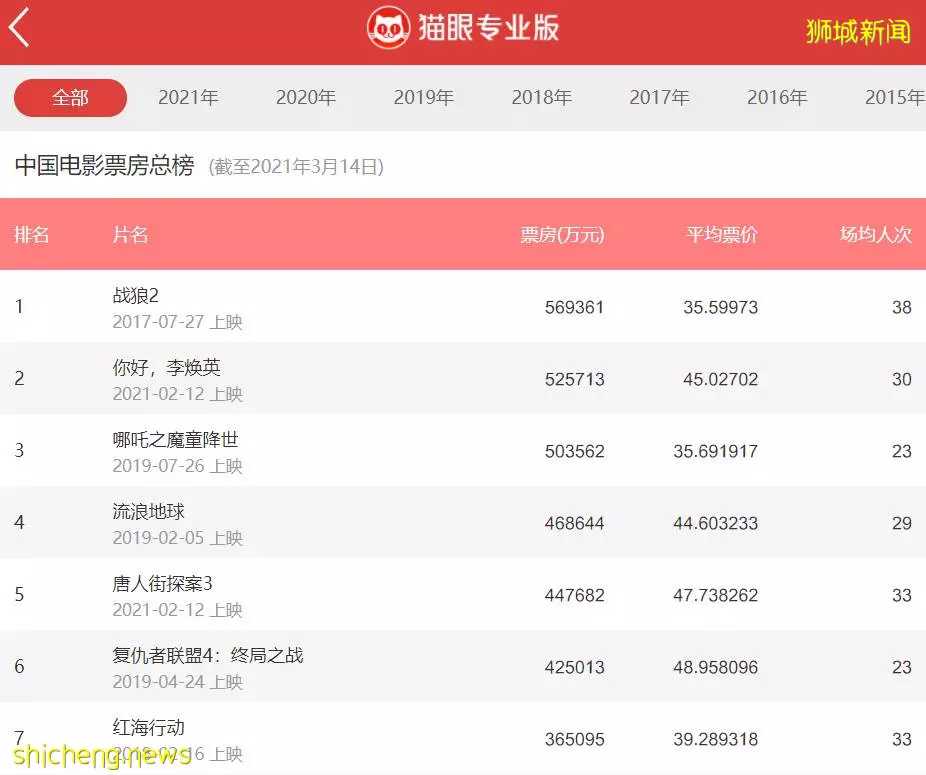Image resolution: width=926 pixels, height=775 pixels.
Task: Click box office value 569361
Action: pos(574,307)
